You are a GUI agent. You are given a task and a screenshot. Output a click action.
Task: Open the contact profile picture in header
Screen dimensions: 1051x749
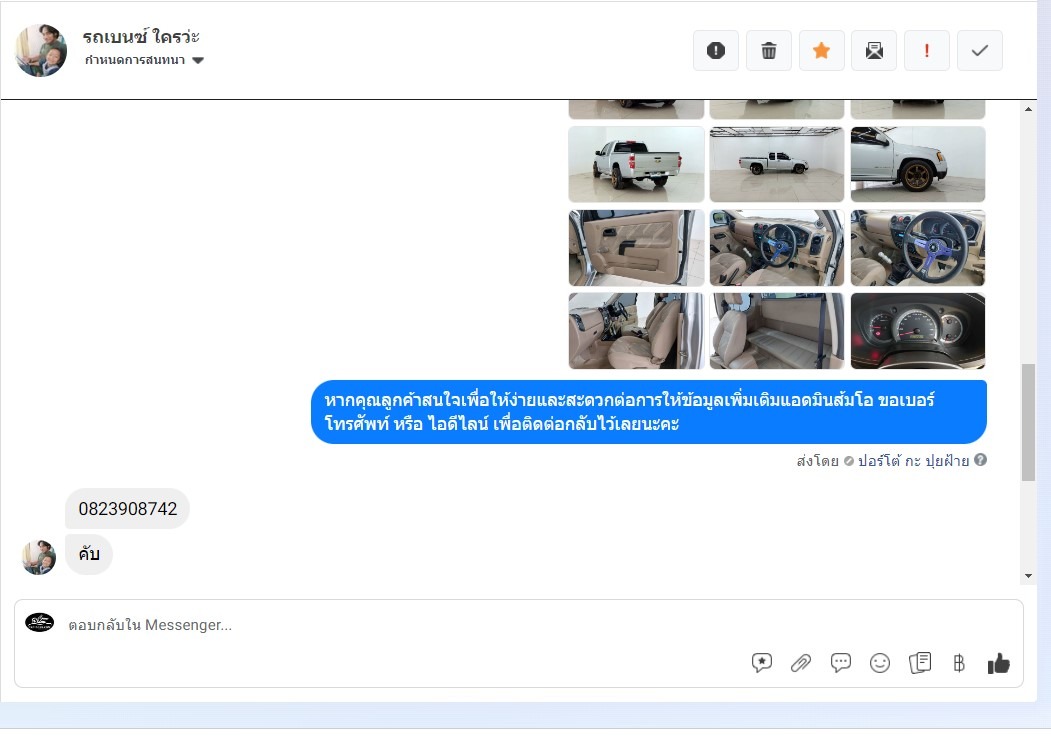pos(41,50)
